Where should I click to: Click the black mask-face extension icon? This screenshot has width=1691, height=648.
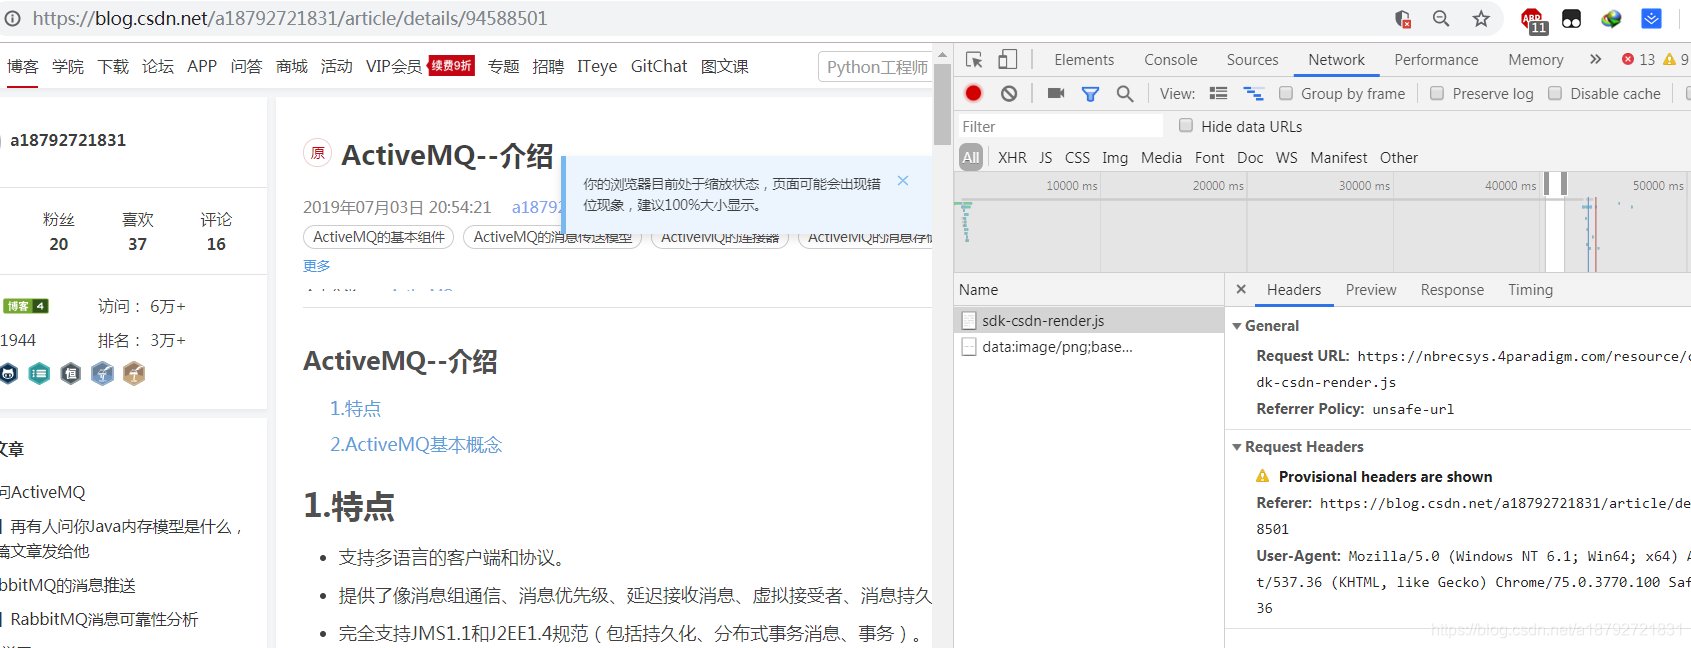point(1571,19)
